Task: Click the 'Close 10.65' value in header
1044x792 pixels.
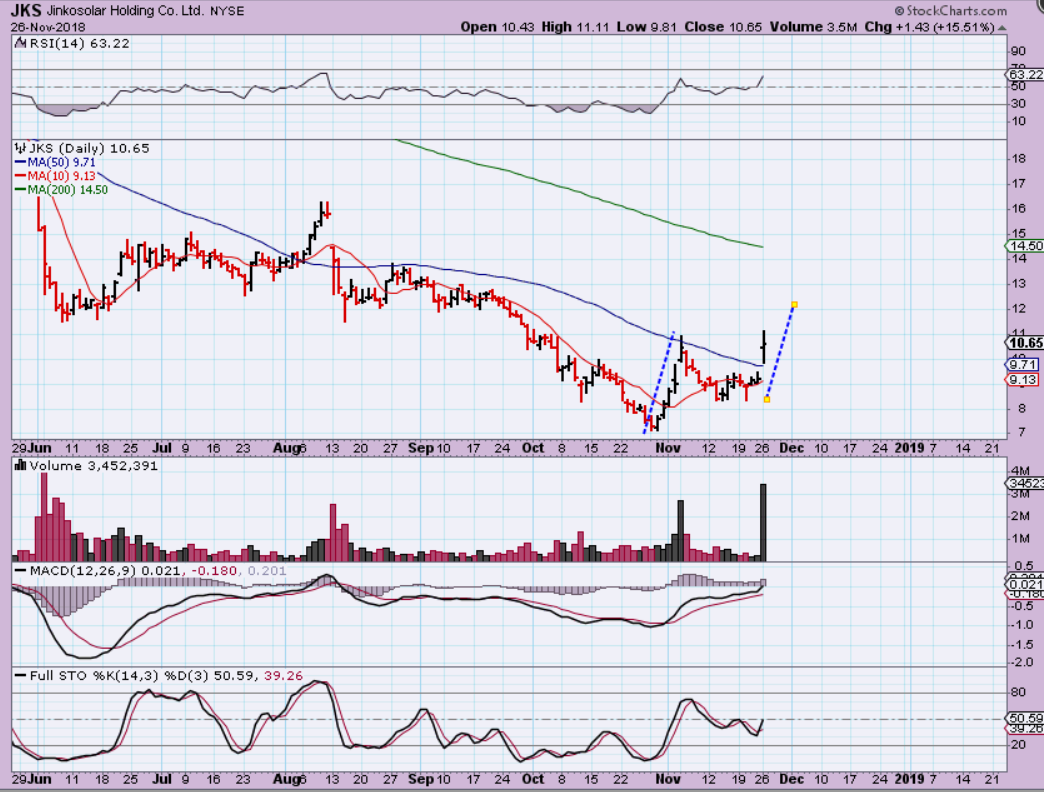Action: click(723, 27)
